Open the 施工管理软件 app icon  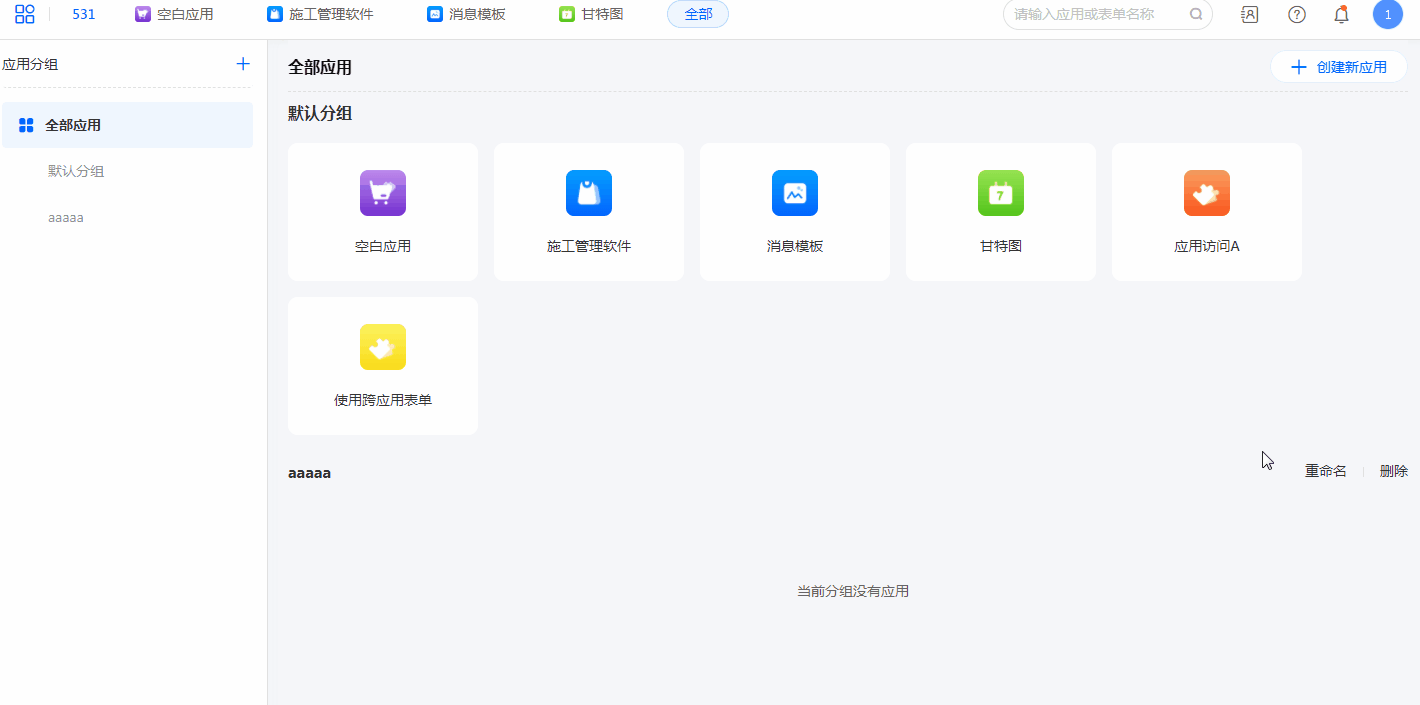[589, 193]
